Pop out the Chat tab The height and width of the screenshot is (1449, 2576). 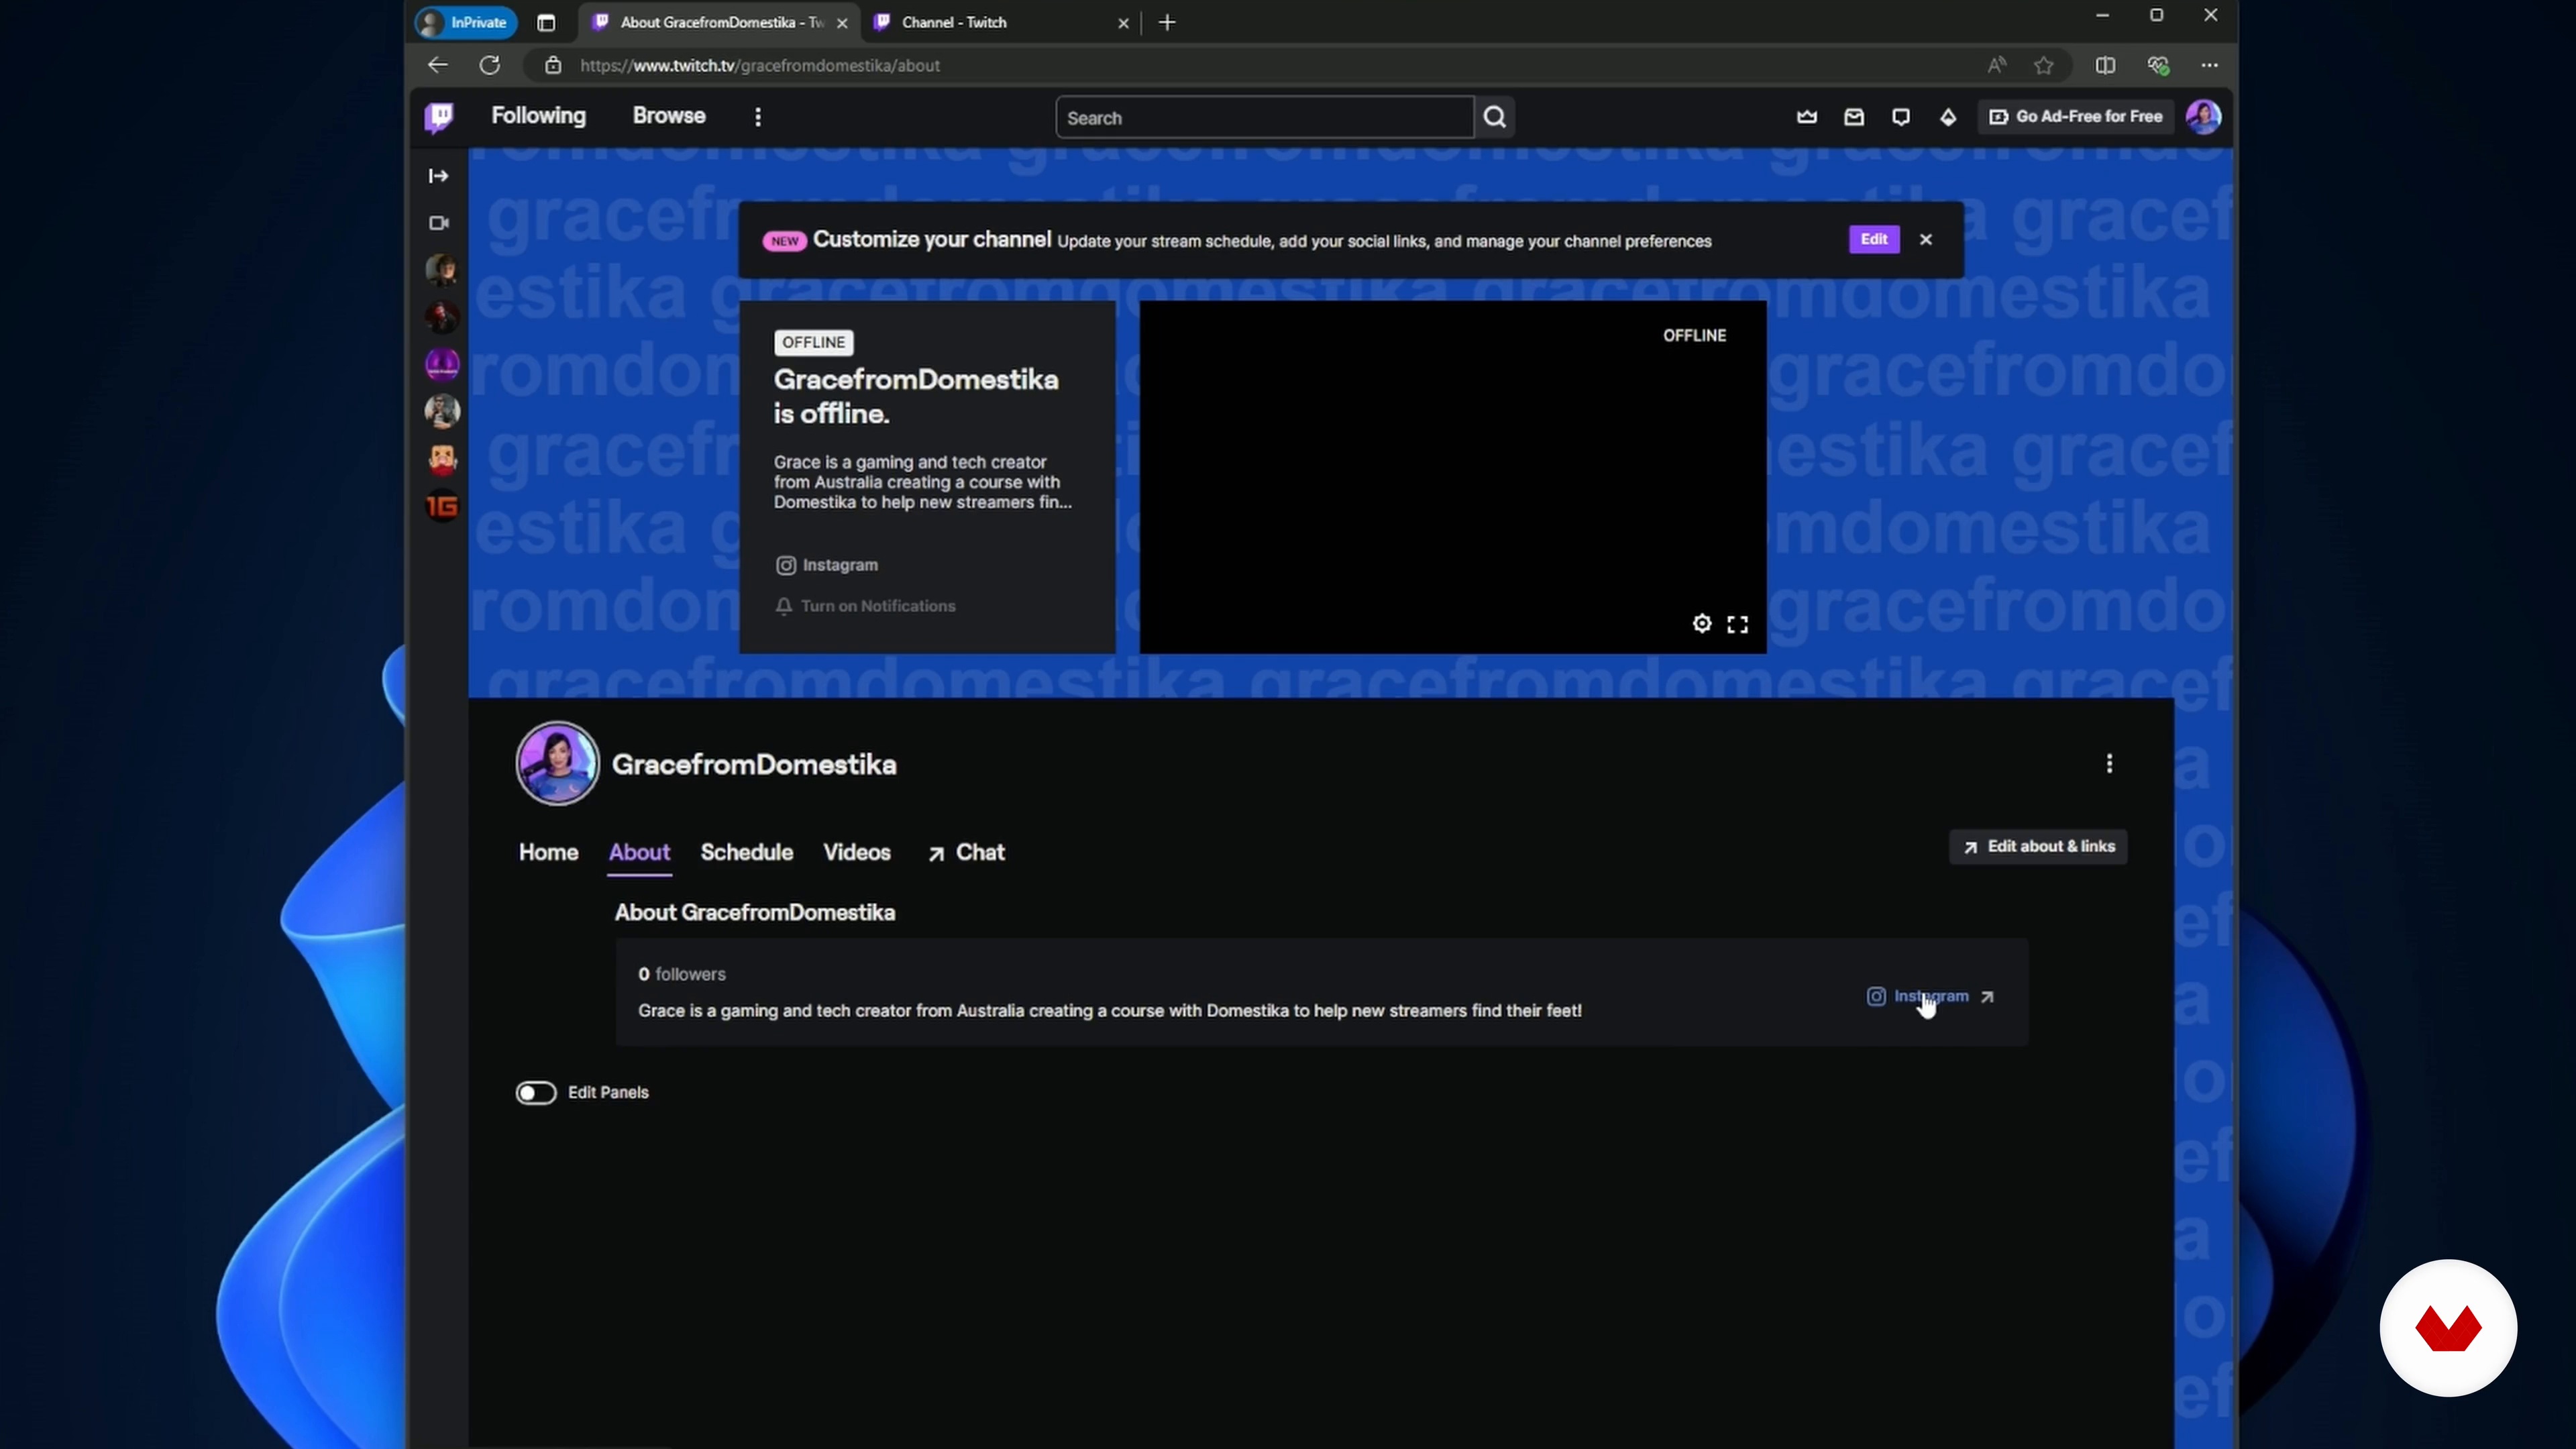(966, 852)
